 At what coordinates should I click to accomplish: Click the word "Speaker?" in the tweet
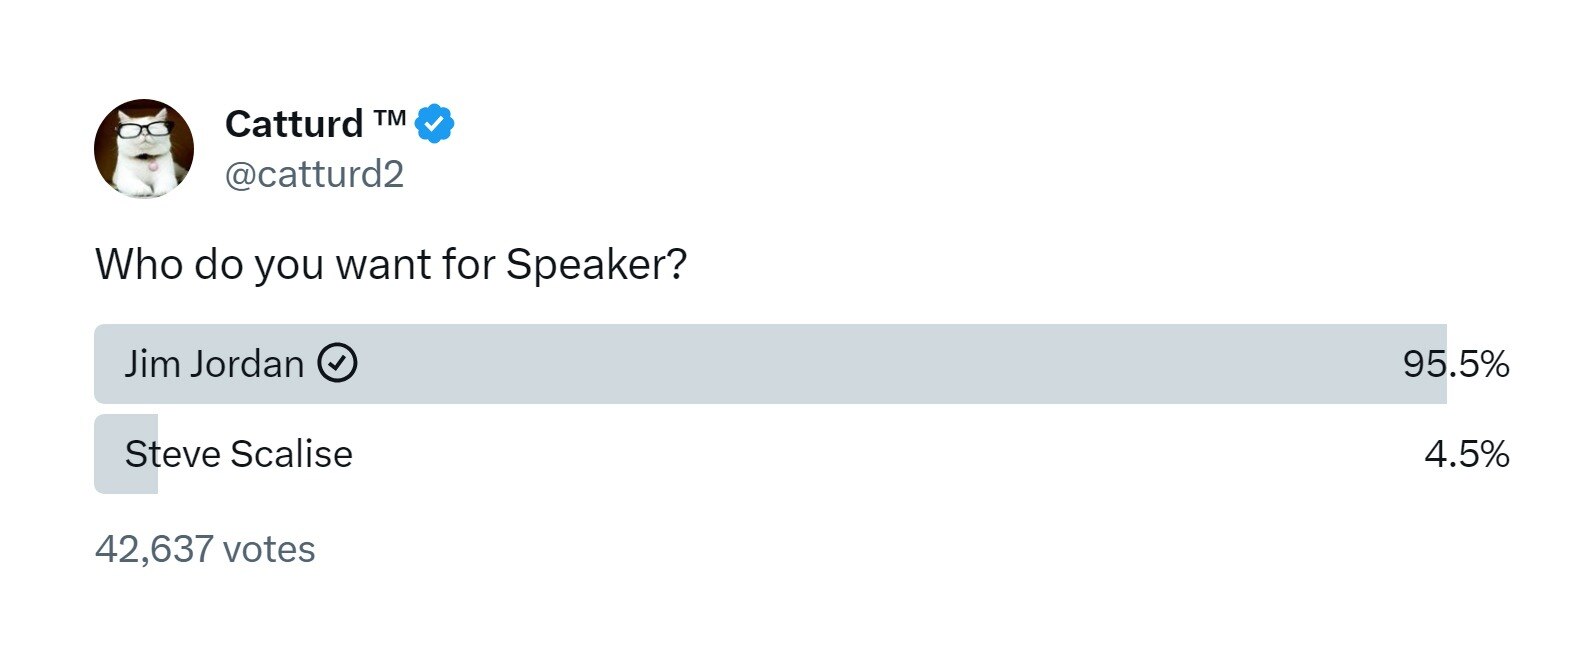[596, 265]
